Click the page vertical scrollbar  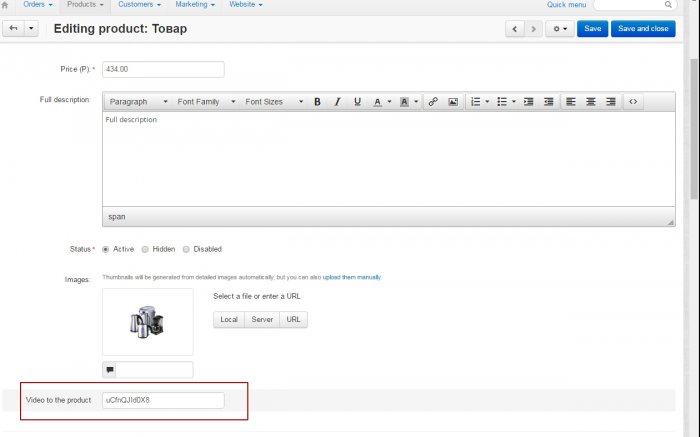pyautogui.click(x=694, y=129)
